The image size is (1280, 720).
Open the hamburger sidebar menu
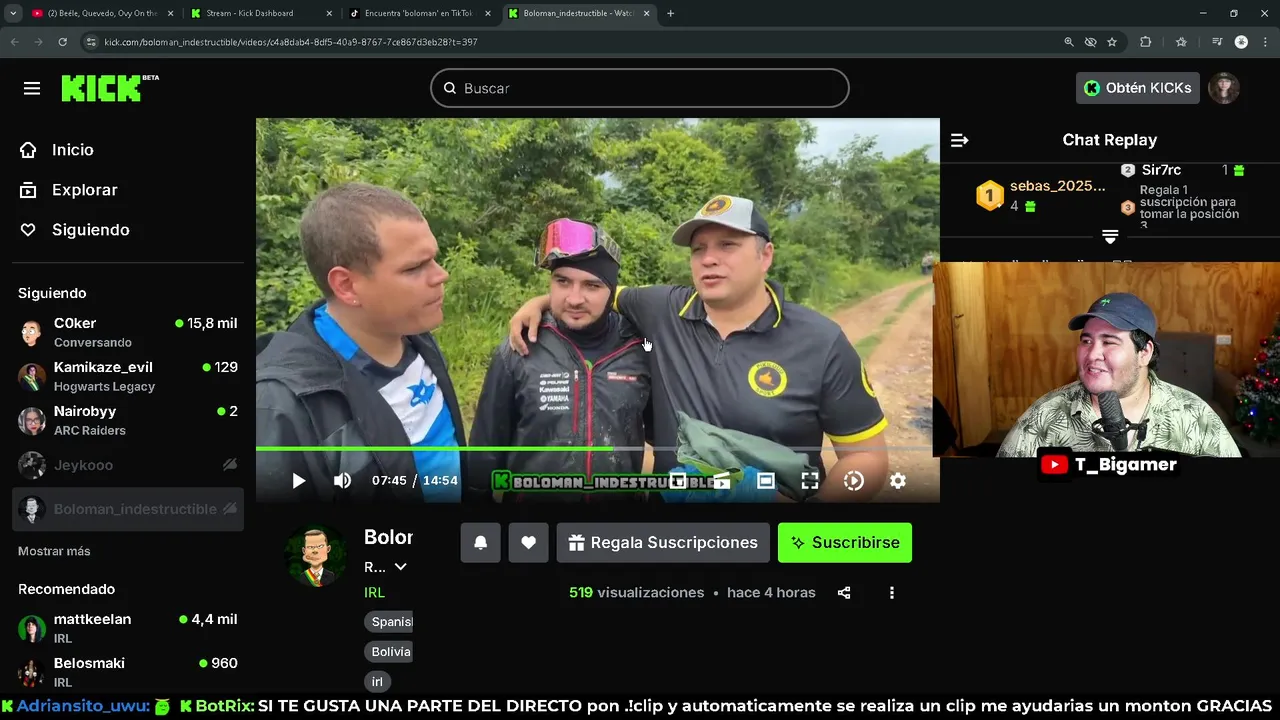click(32, 88)
